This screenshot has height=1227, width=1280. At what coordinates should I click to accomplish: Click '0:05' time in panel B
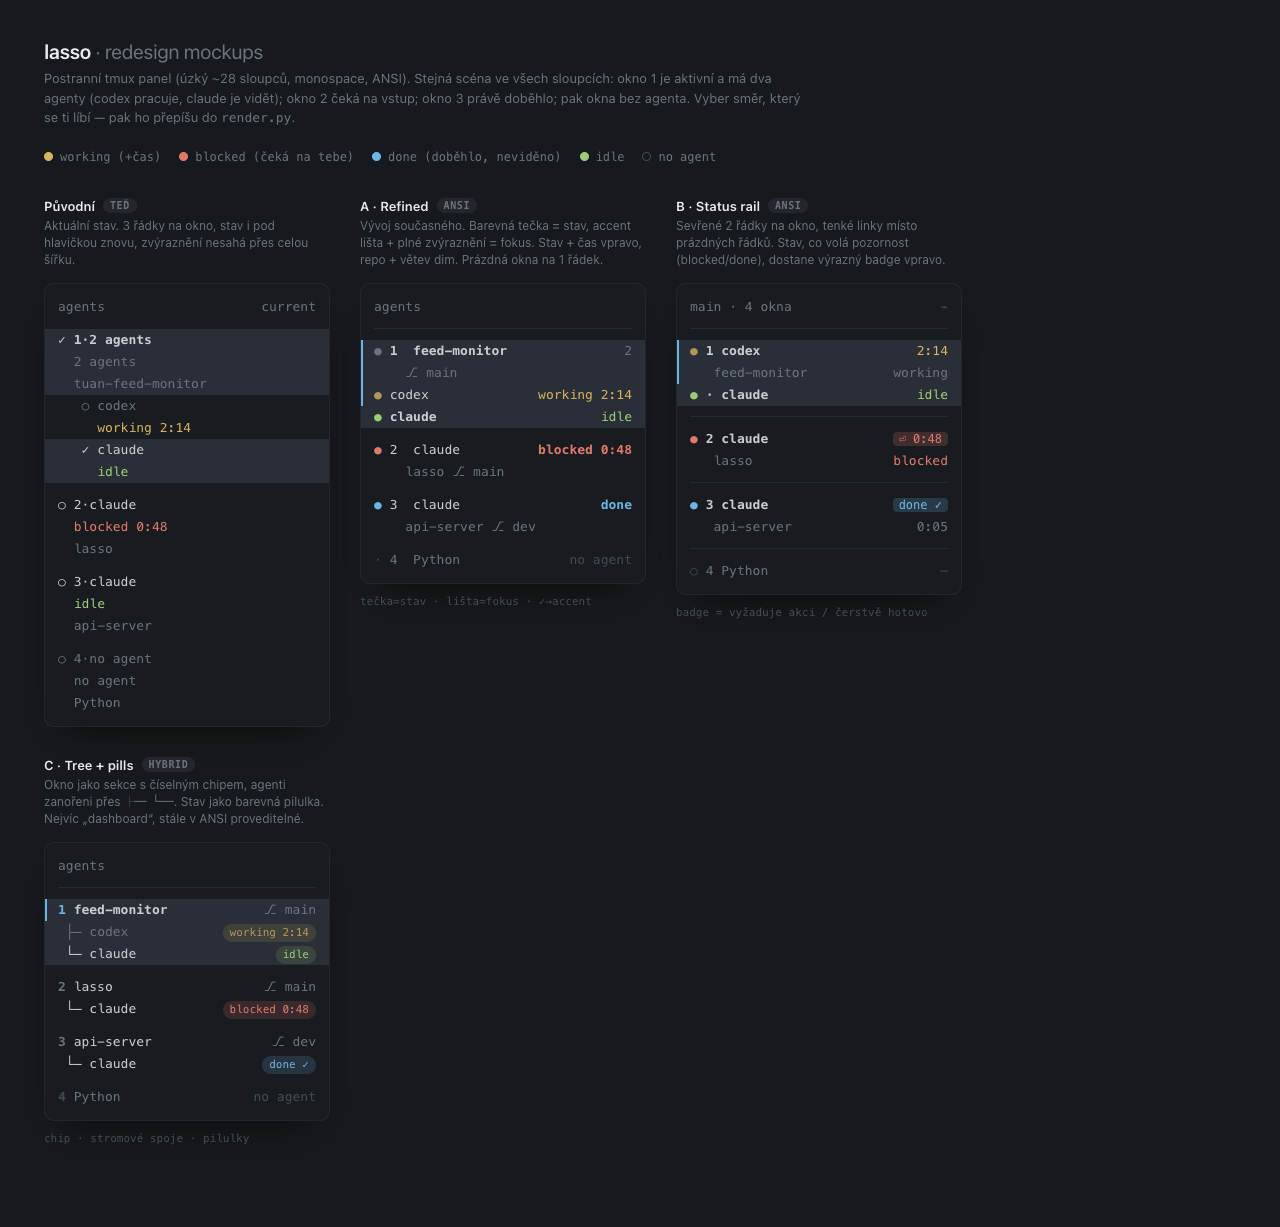click(932, 527)
